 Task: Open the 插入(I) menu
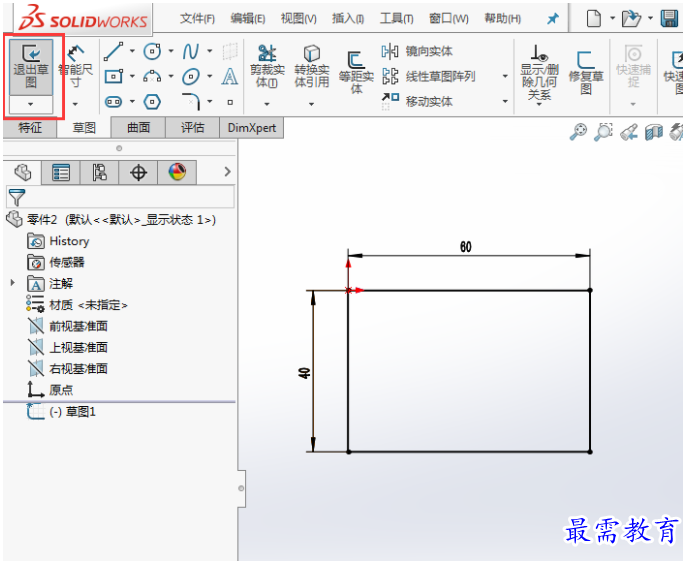pos(348,18)
